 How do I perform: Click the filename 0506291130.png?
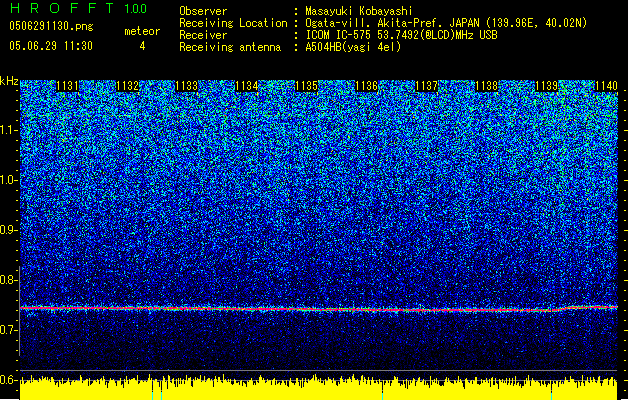[x=51, y=26]
